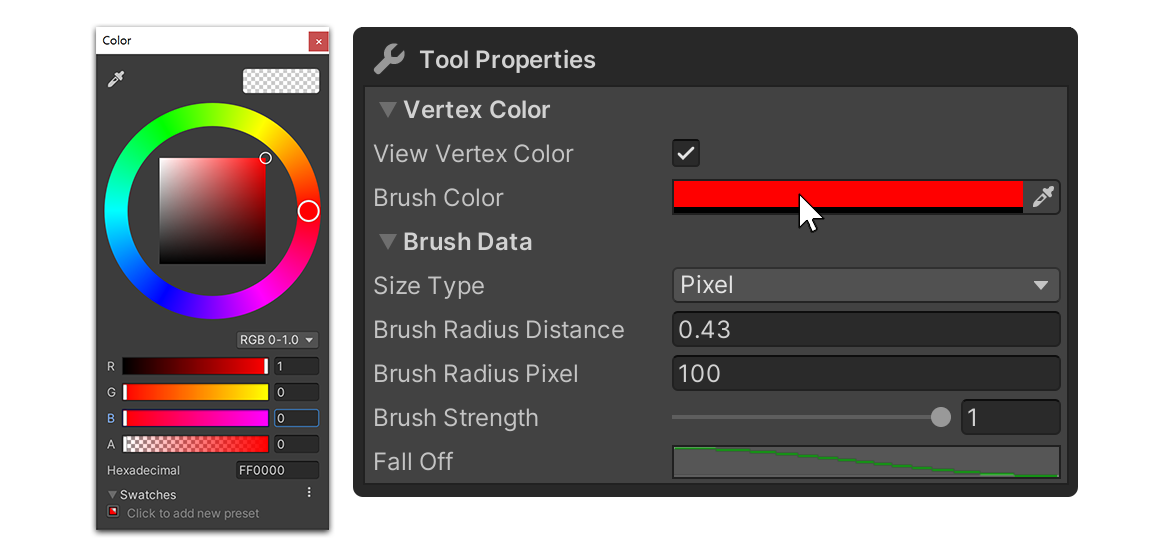This screenshot has width=1174, height=560.
Task: Click the 'Click to add new preset' text
Action: [x=193, y=513]
